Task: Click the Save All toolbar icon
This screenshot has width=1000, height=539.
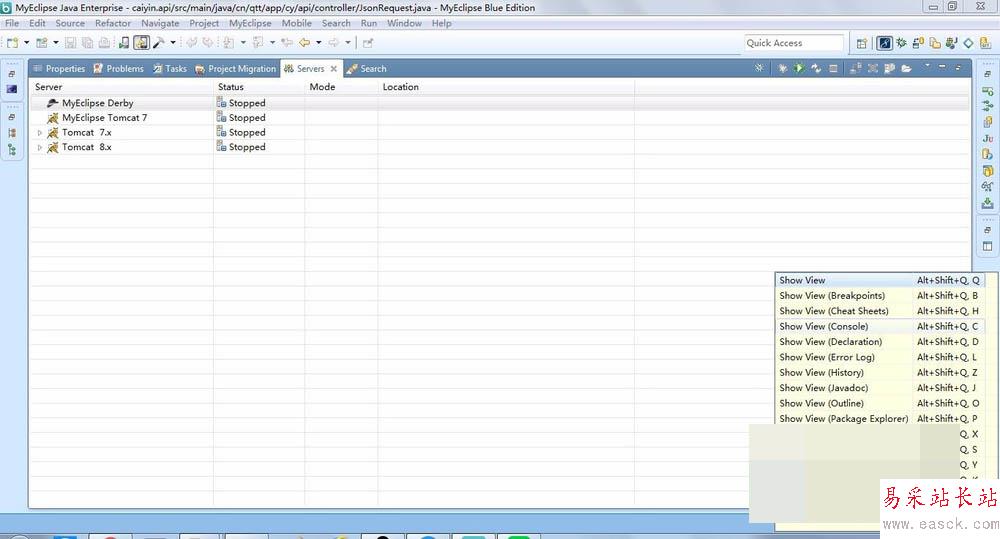Action: pyautogui.click(x=87, y=43)
